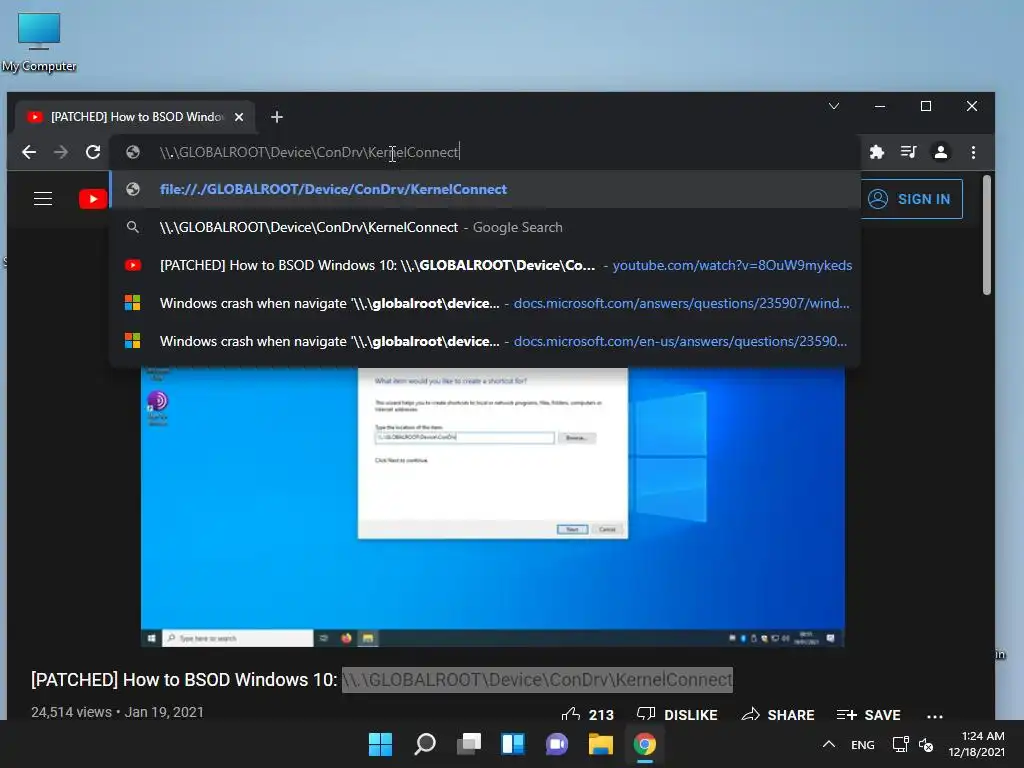Open Chrome extensions puzzle icon
1024x768 pixels.
click(876, 152)
